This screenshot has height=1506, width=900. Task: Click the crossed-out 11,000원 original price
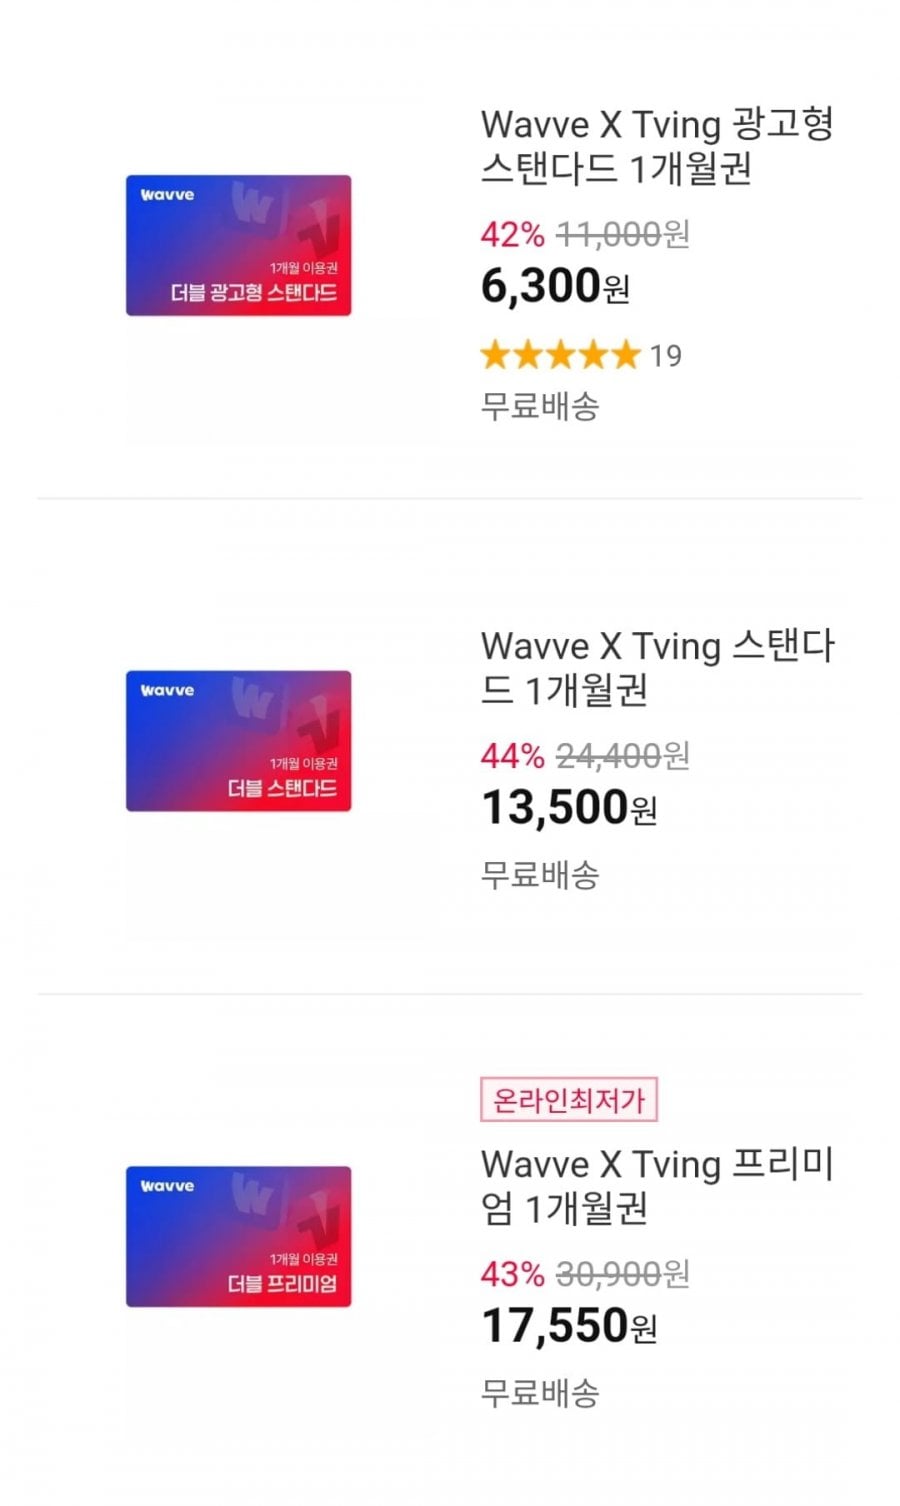[x=622, y=235]
